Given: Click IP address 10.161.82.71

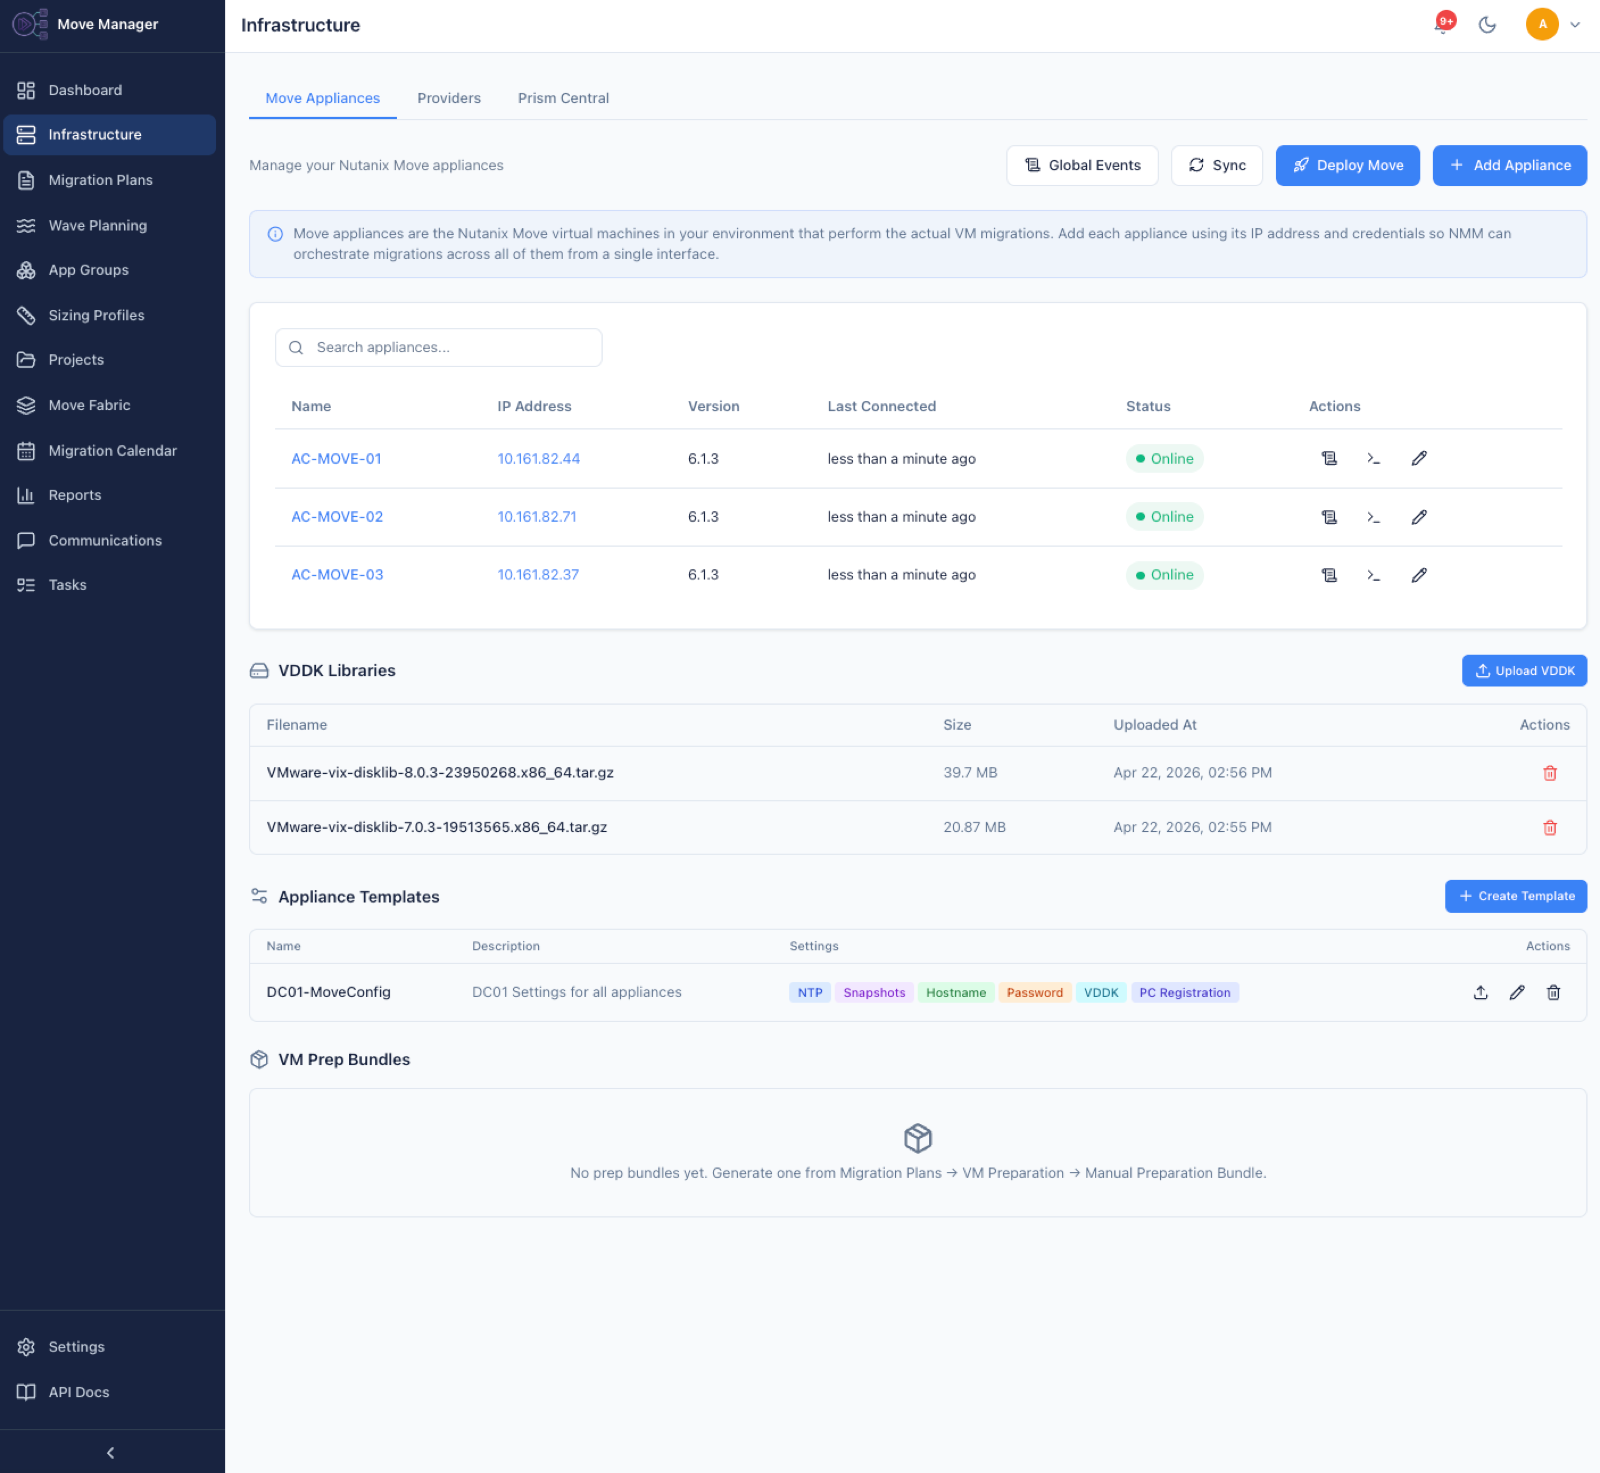Looking at the screenshot, I should click(x=537, y=517).
